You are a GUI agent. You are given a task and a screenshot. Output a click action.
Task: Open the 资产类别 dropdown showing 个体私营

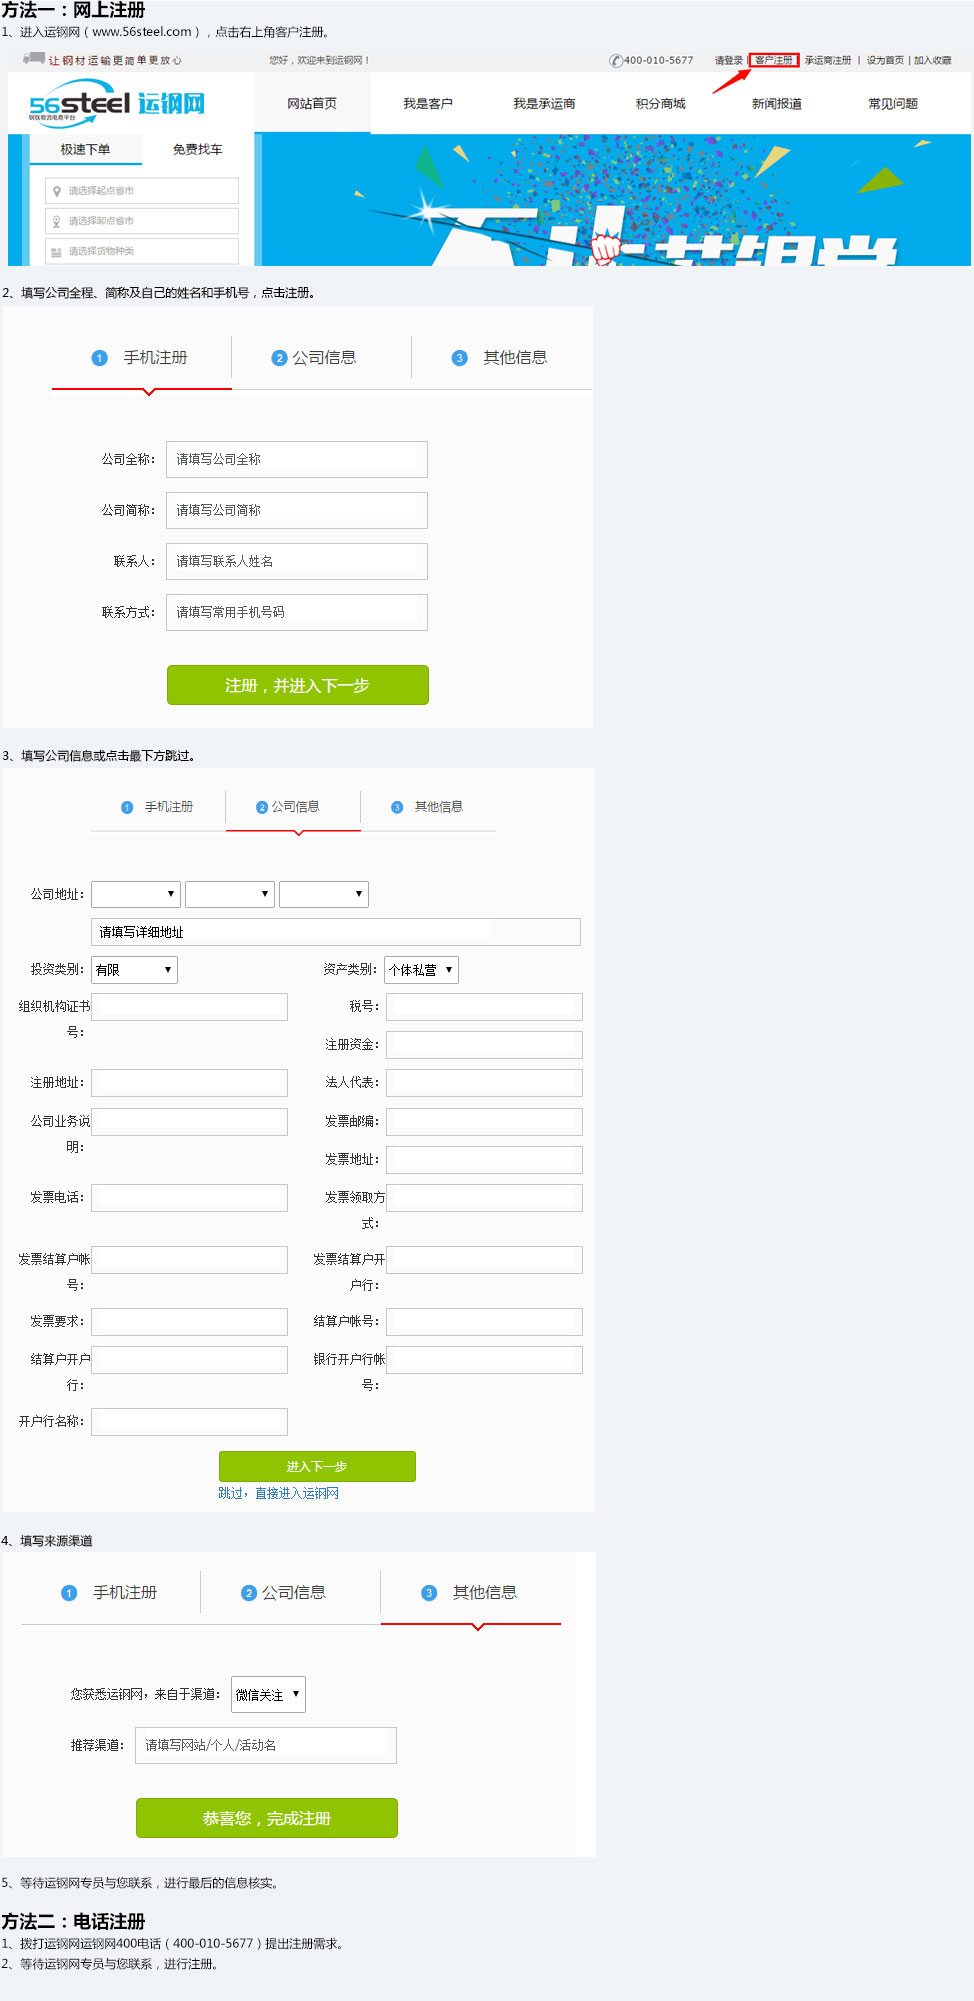pos(422,970)
